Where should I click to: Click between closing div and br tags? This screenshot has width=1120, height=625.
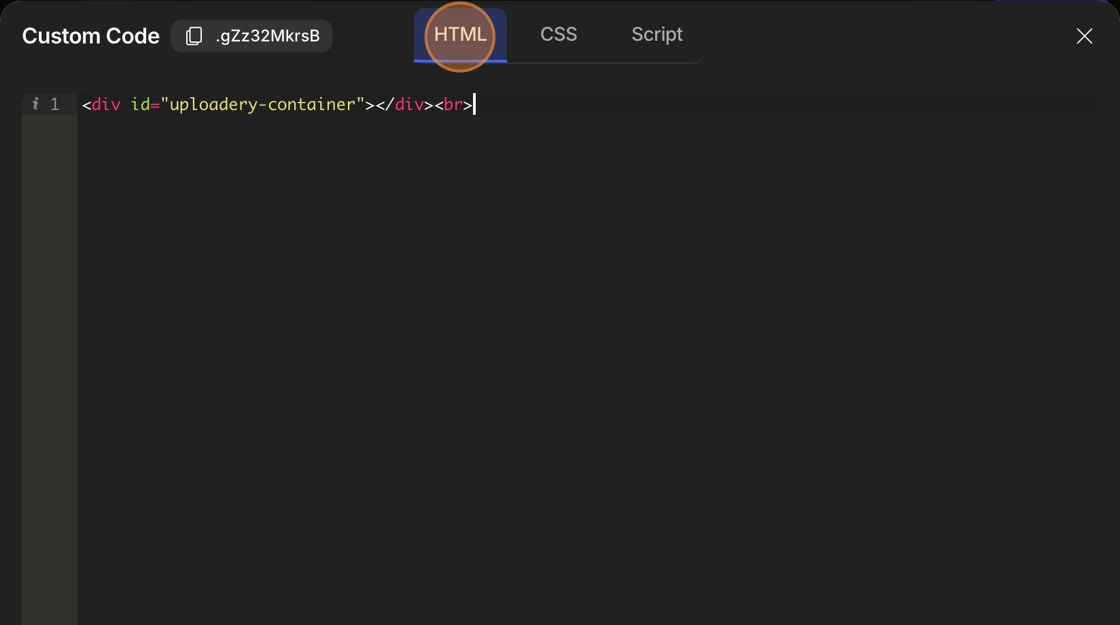434,104
